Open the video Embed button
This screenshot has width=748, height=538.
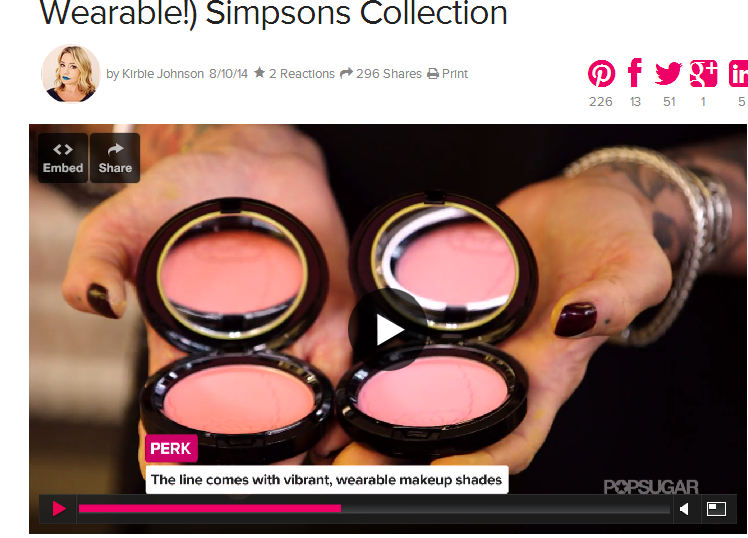pos(63,158)
